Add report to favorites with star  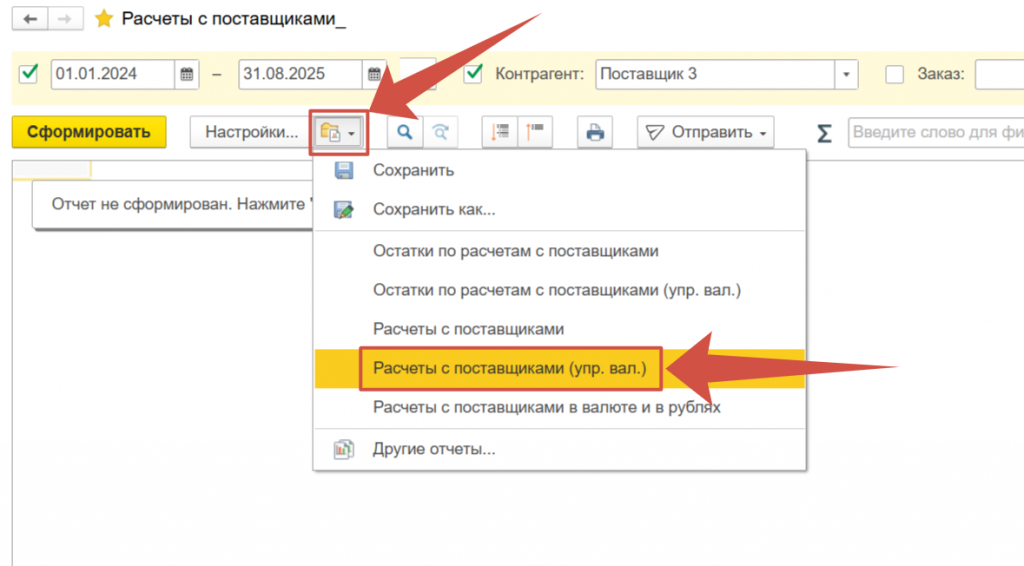click(103, 19)
